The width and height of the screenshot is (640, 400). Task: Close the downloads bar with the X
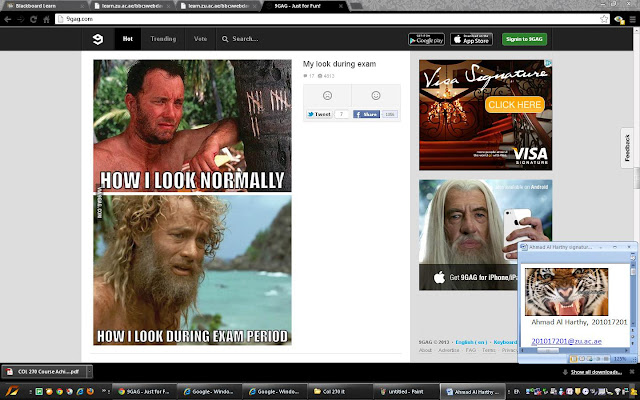click(x=632, y=372)
